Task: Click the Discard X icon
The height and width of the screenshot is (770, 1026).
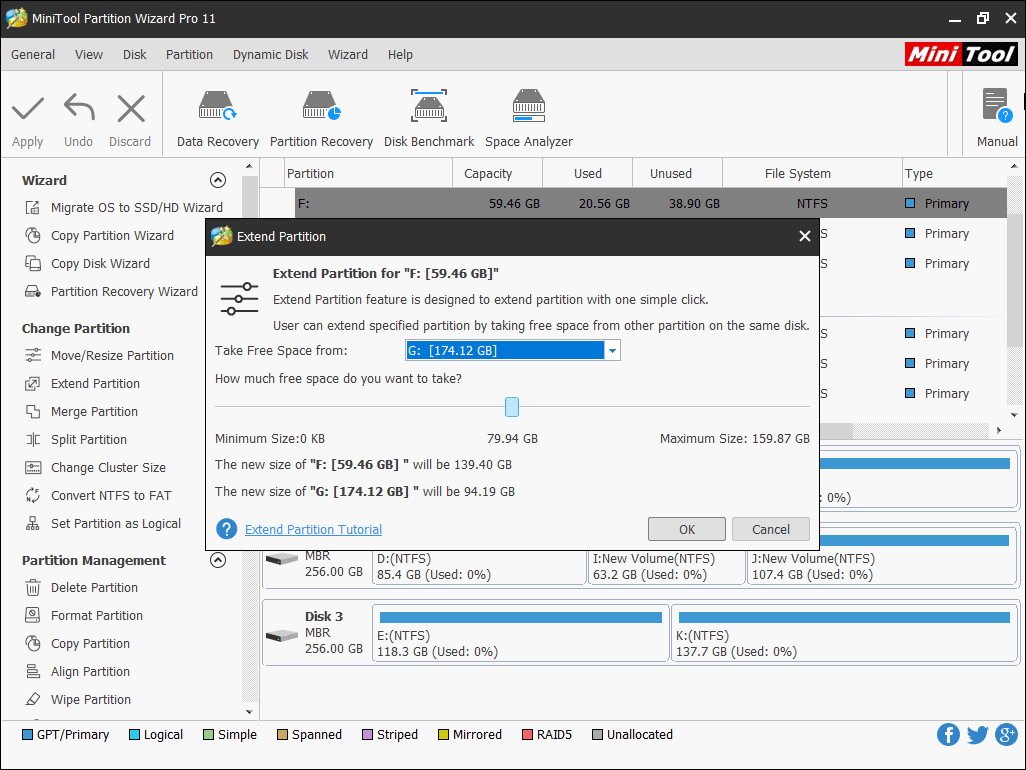Action: 131,108
